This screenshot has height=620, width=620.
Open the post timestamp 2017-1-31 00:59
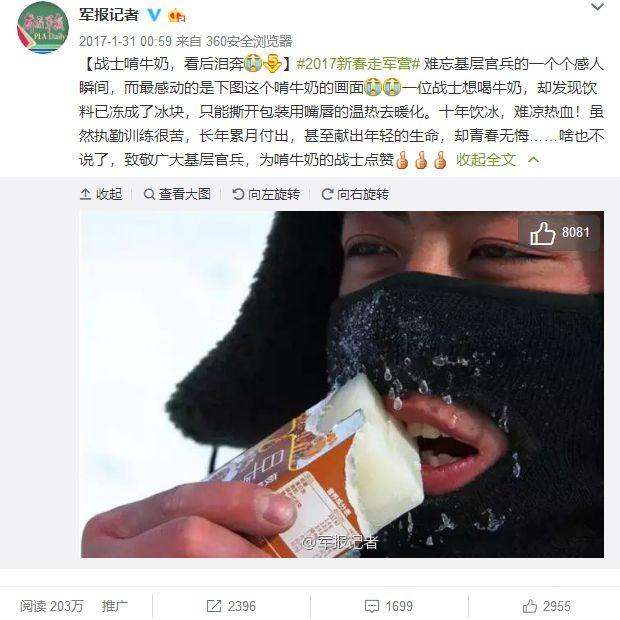pos(125,41)
